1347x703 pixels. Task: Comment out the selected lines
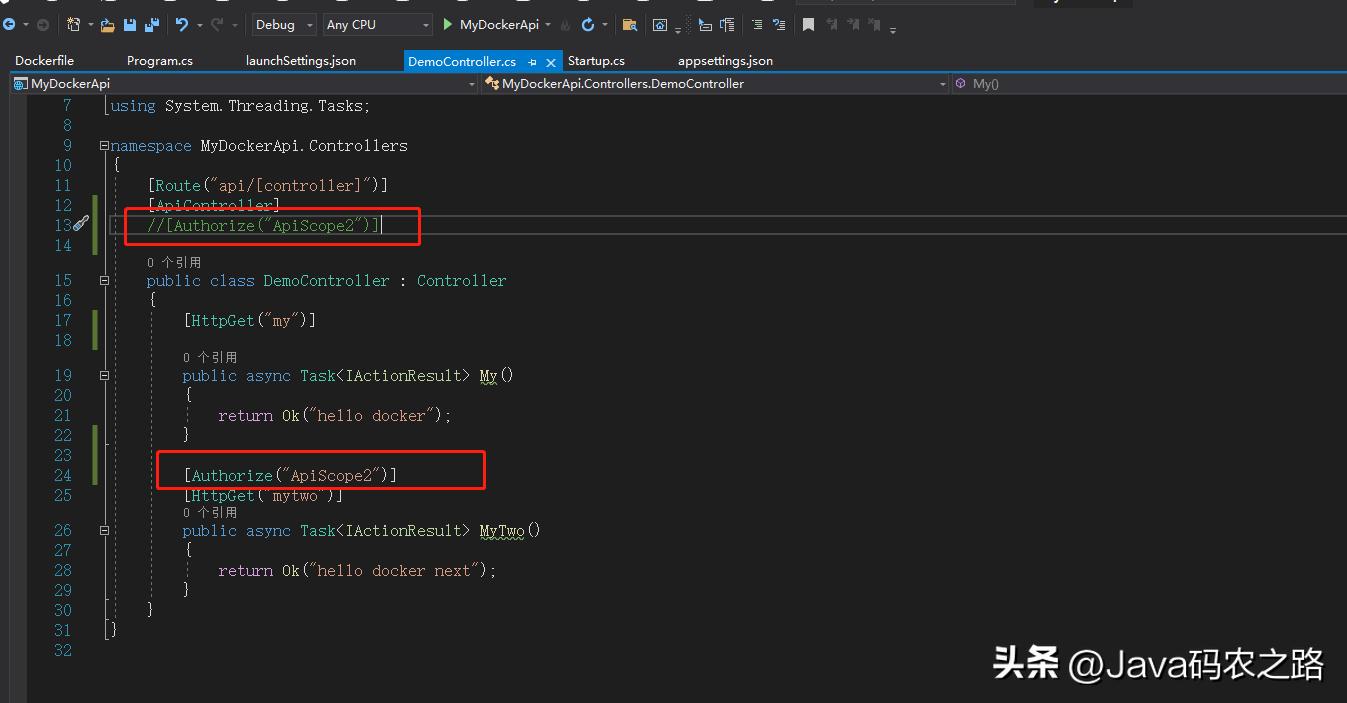click(x=757, y=24)
